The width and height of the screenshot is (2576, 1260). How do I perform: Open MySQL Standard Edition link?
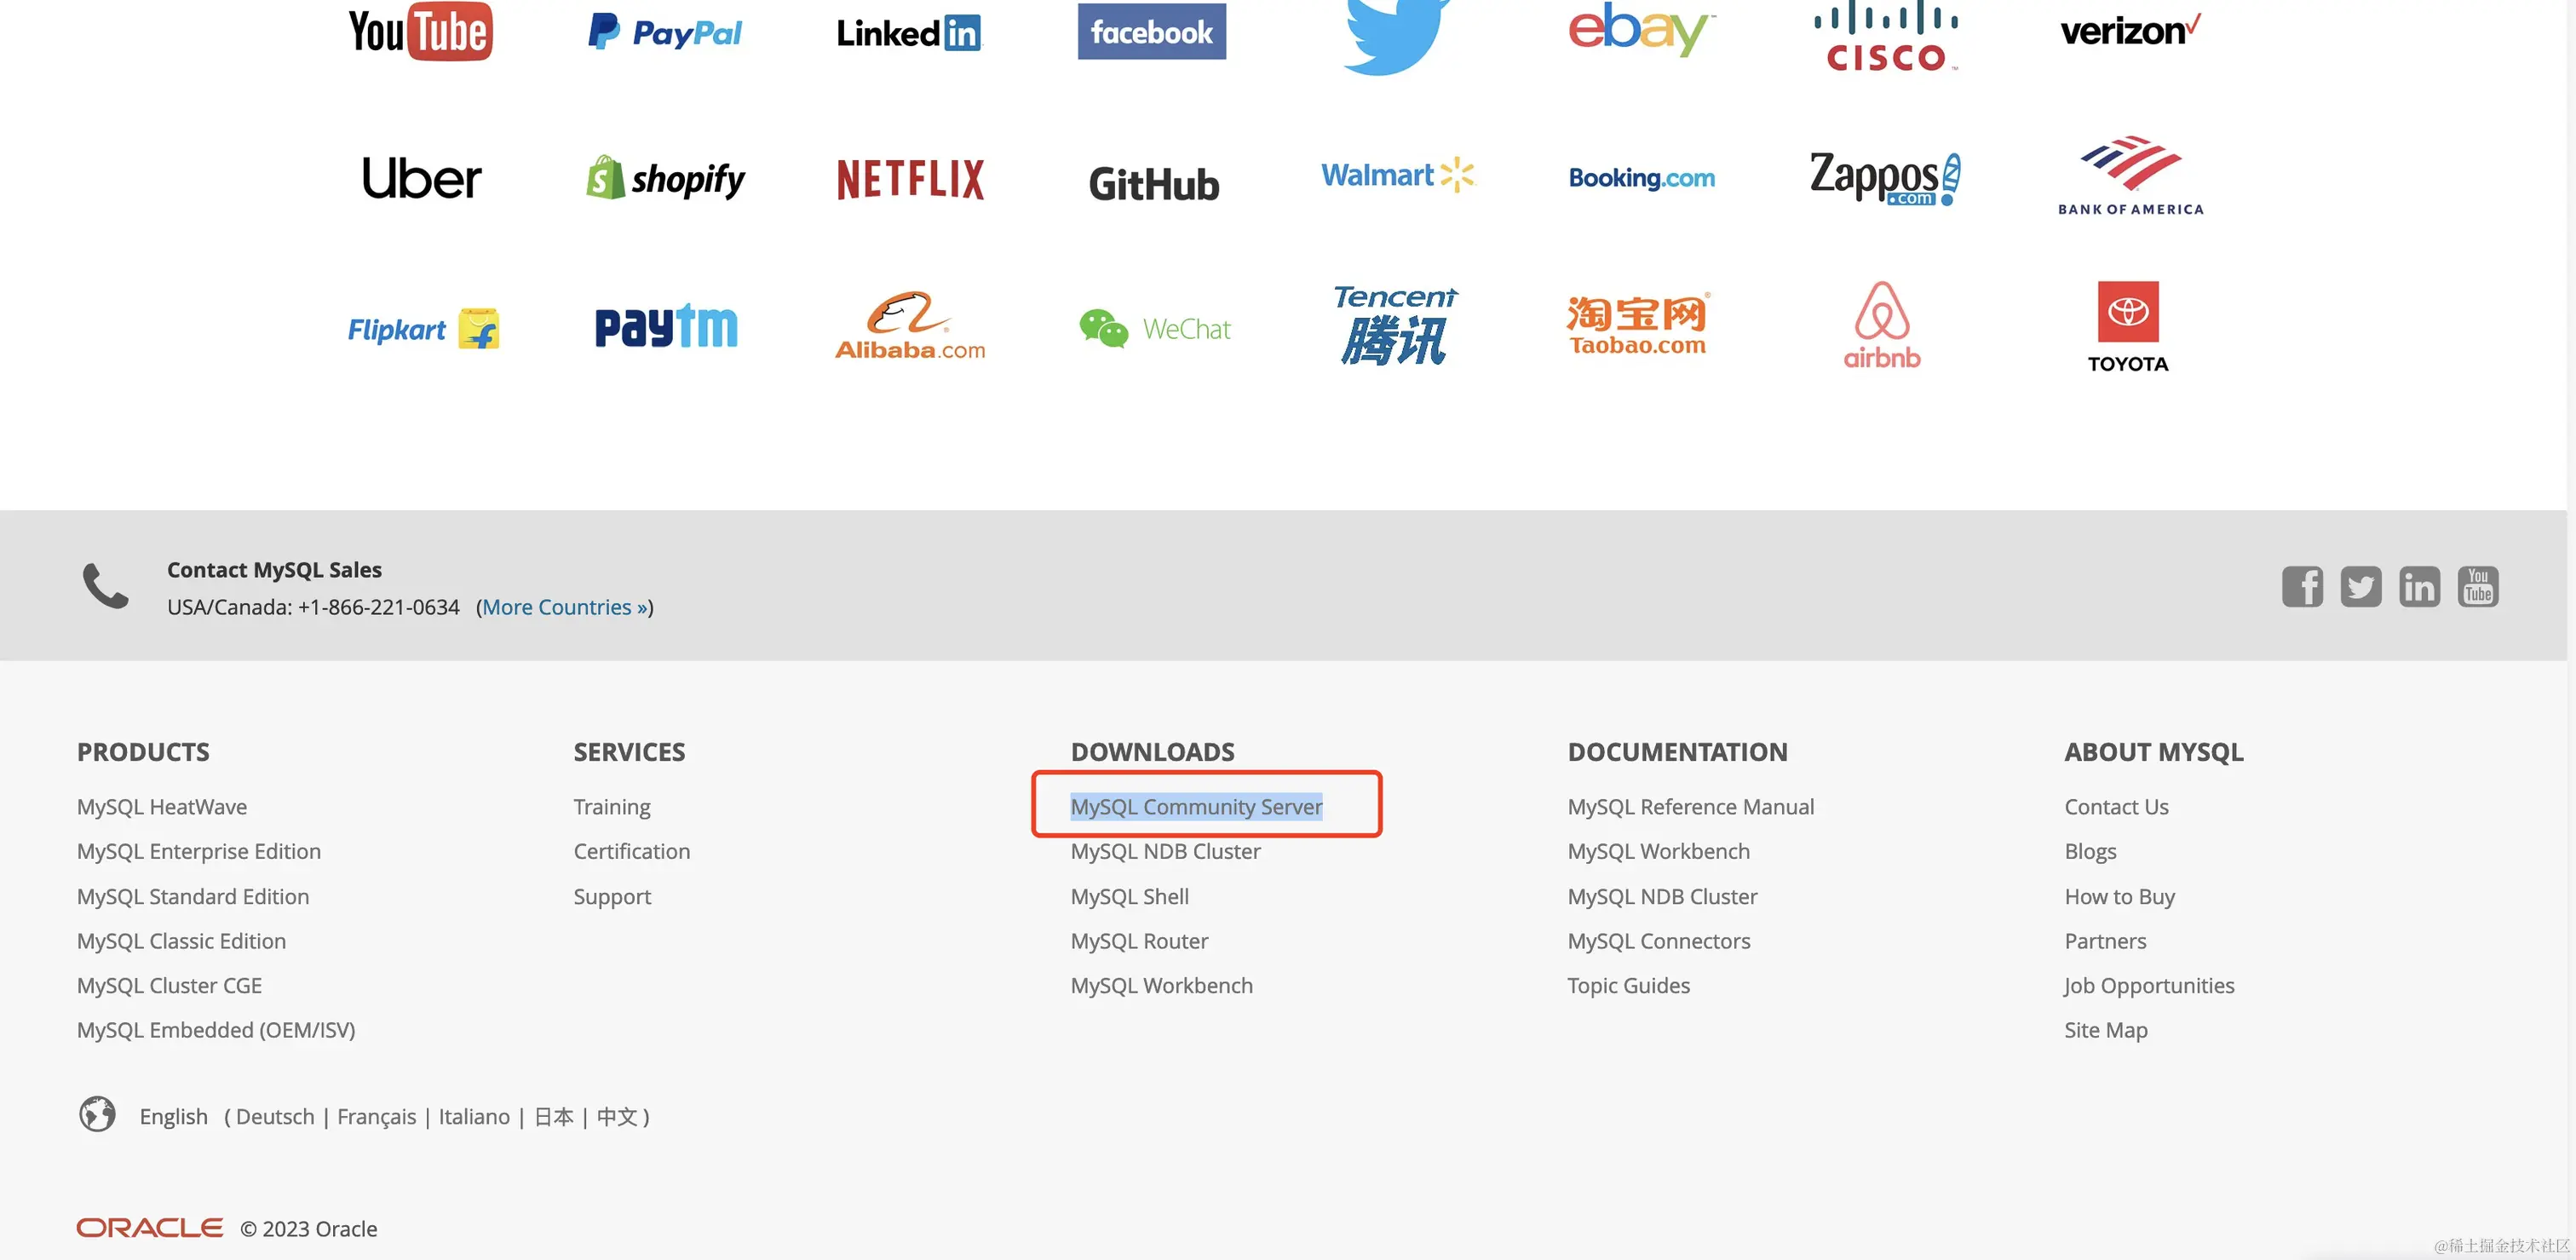coord(193,896)
